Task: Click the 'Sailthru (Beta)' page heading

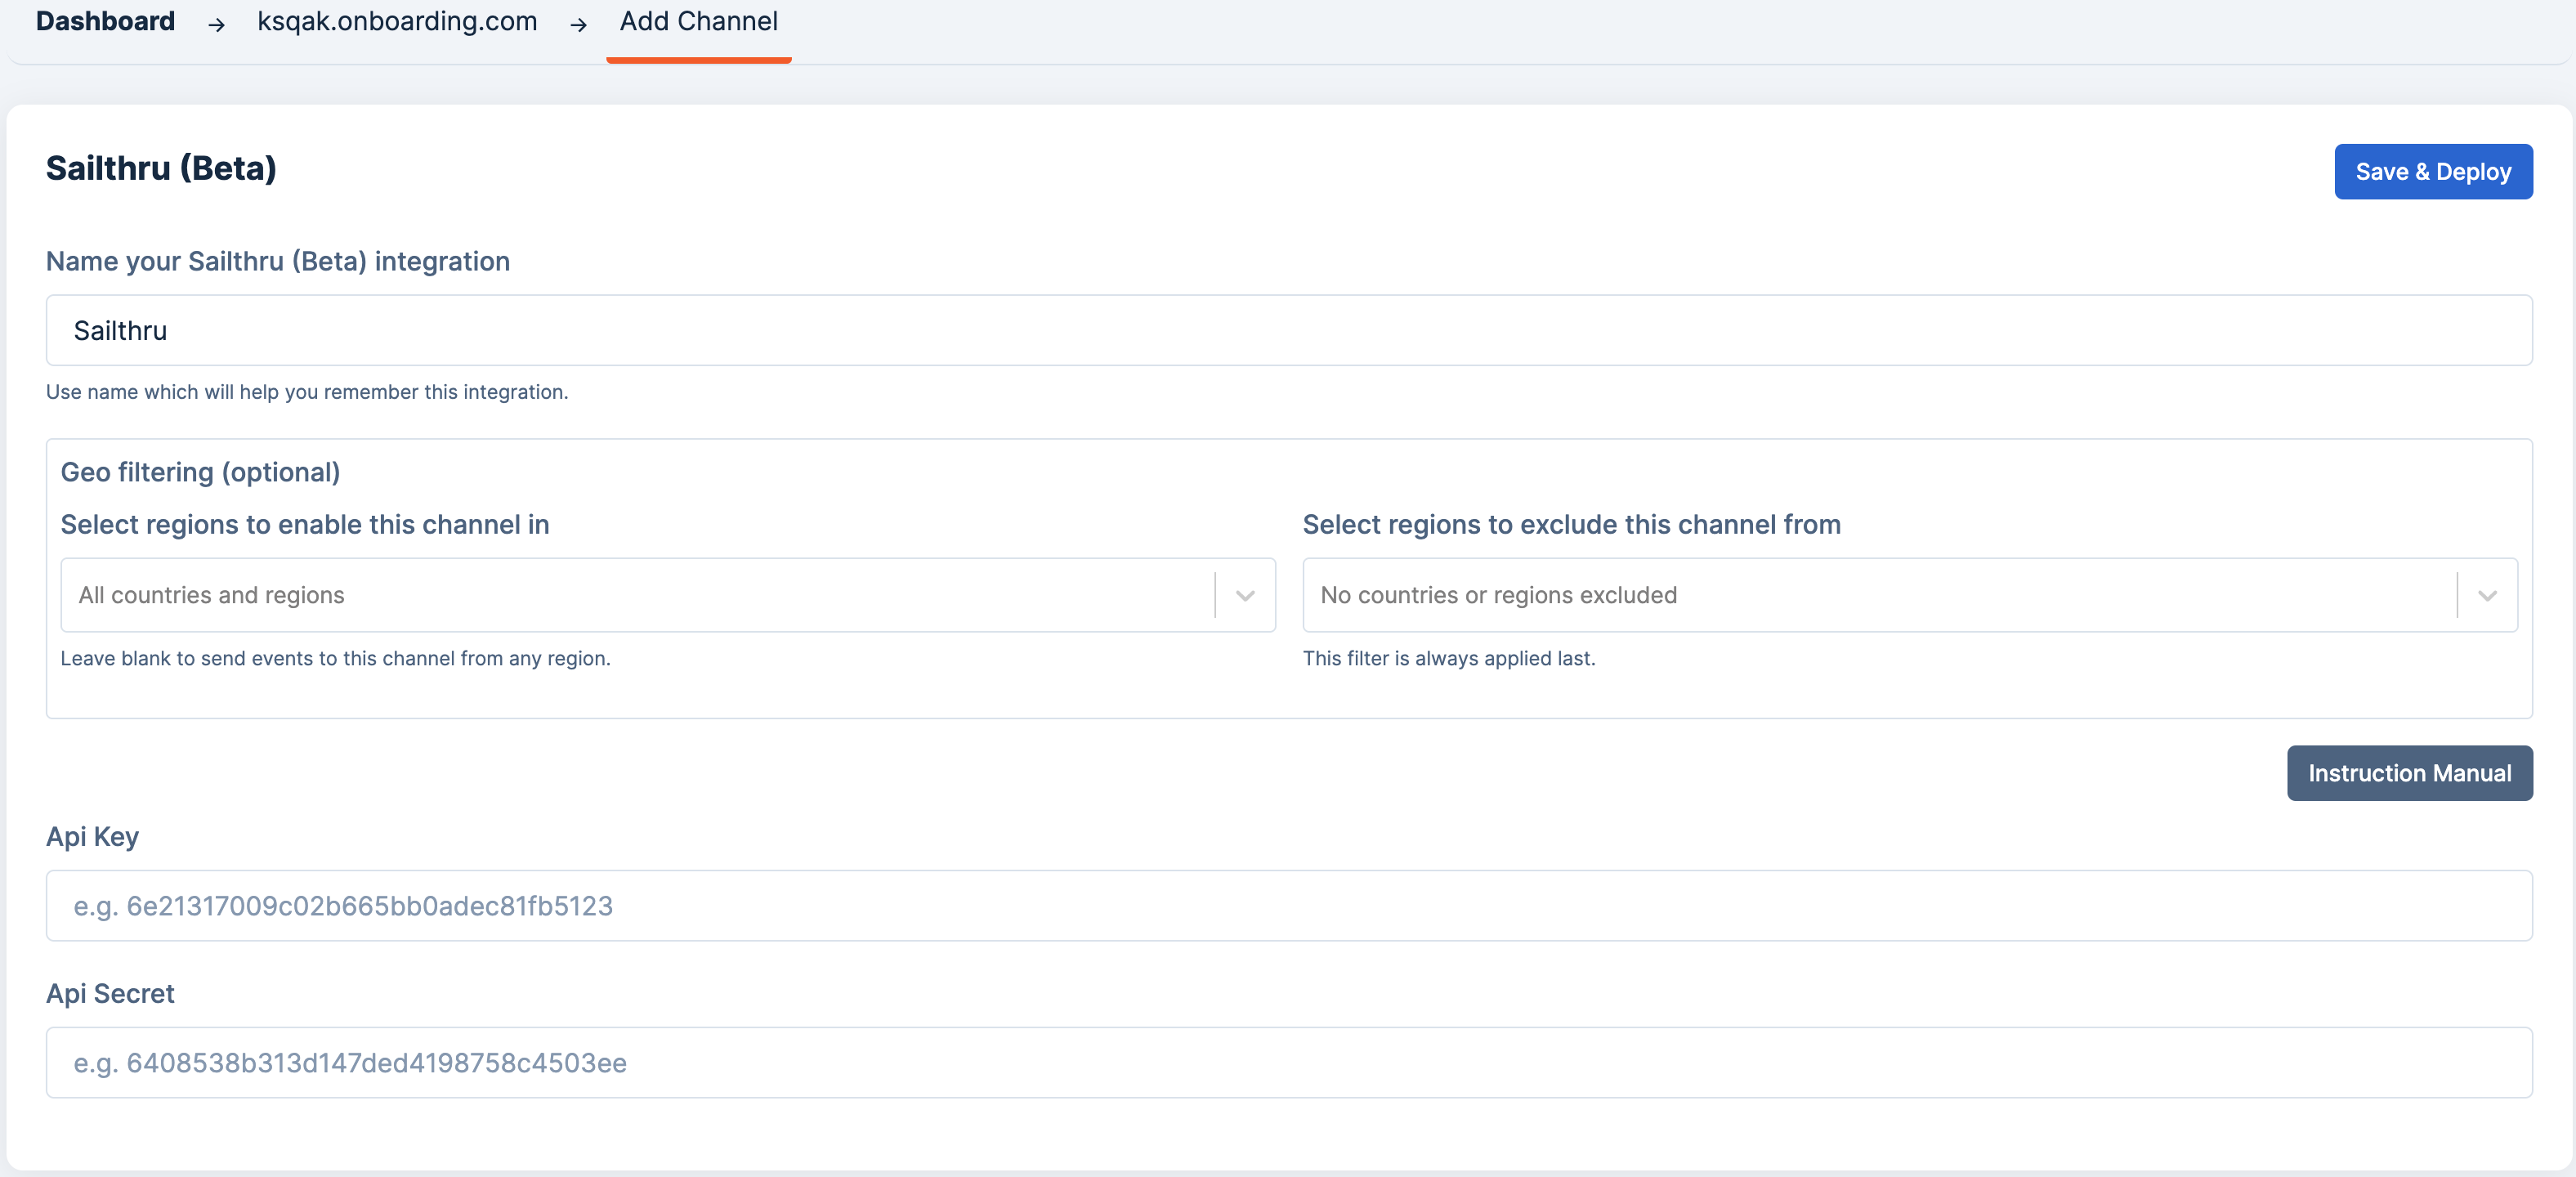Action: coord(161,168)
